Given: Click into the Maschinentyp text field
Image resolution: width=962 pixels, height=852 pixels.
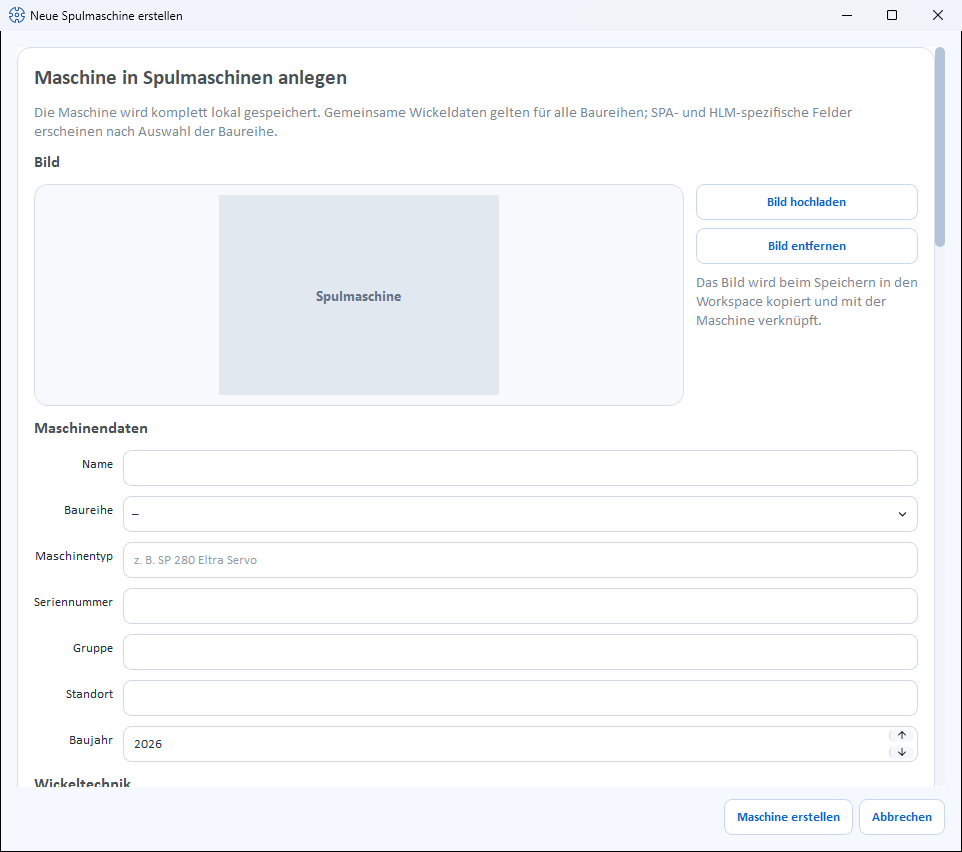Looking at the screenshot, I should pyautogui.click(x=520, y=560).
